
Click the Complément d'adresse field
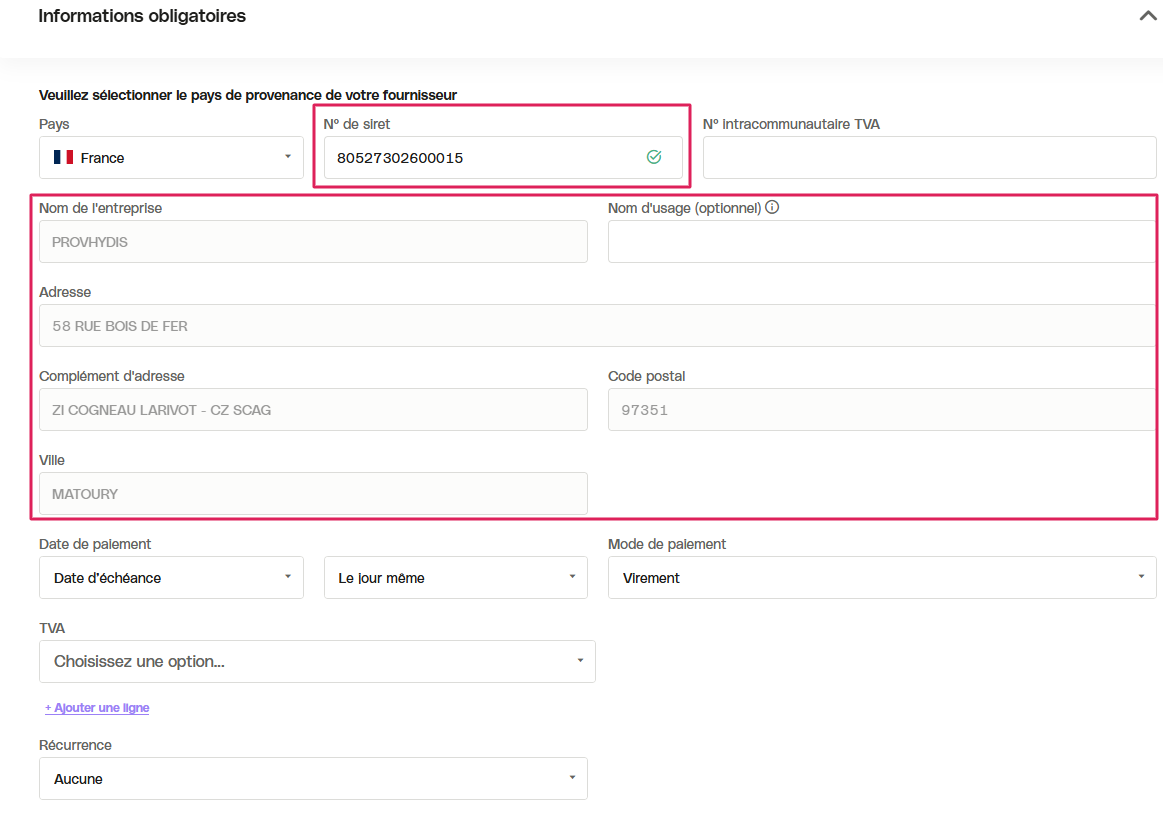[x=313, y=409]
